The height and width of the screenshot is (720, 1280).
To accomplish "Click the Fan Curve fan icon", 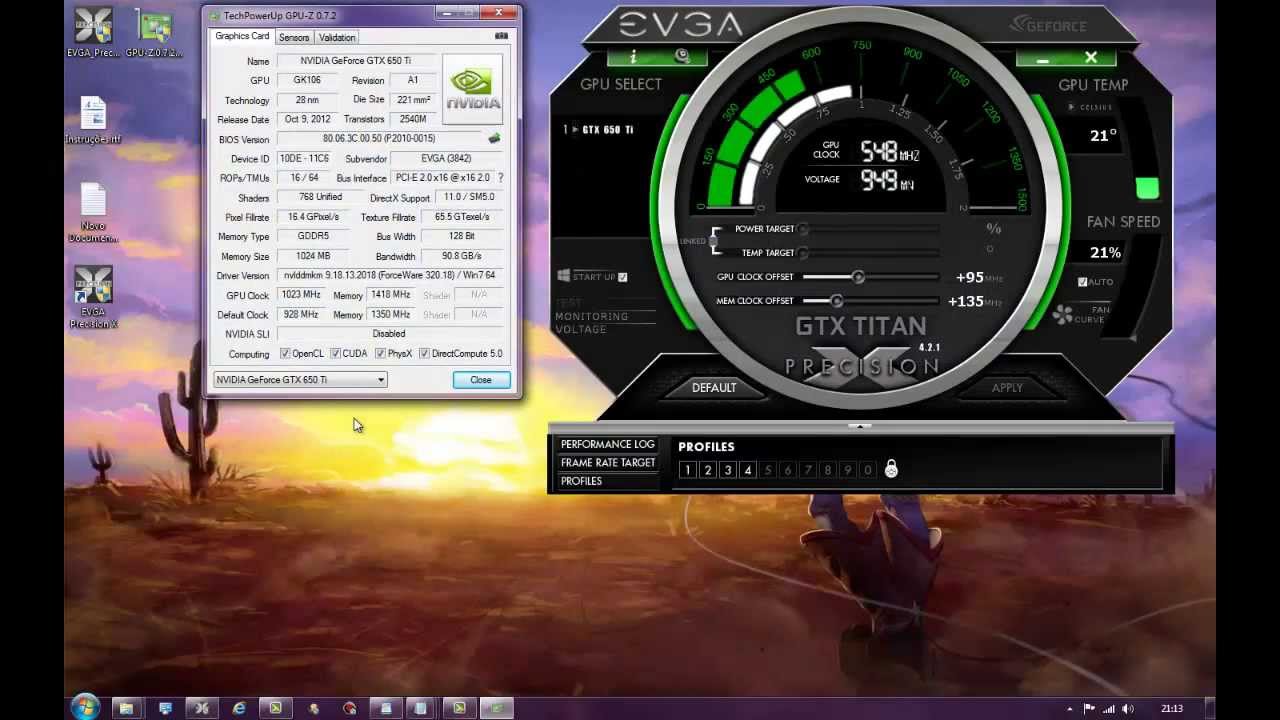I will 1062,315.
